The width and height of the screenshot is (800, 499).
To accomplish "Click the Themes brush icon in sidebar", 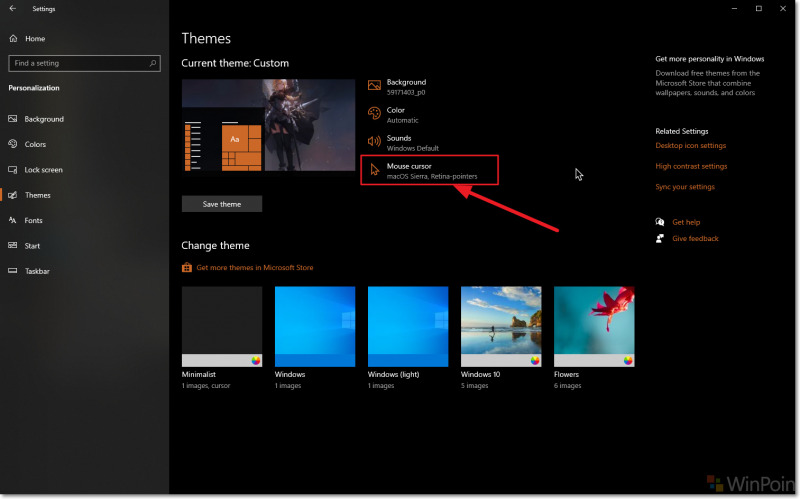I will tap(13, 195).
